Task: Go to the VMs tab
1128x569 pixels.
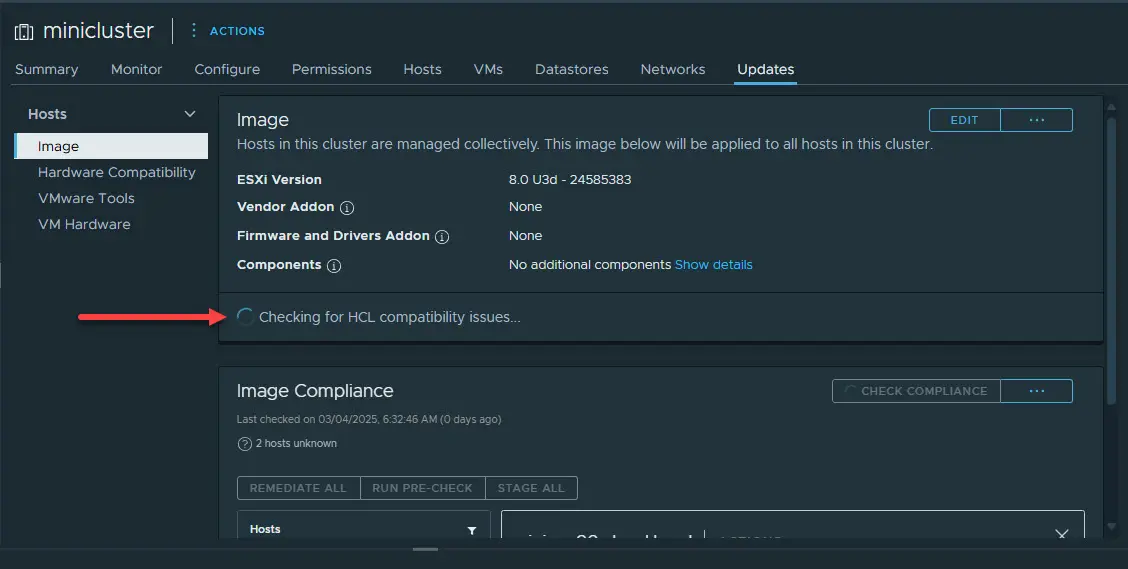Action: point(488,69)
